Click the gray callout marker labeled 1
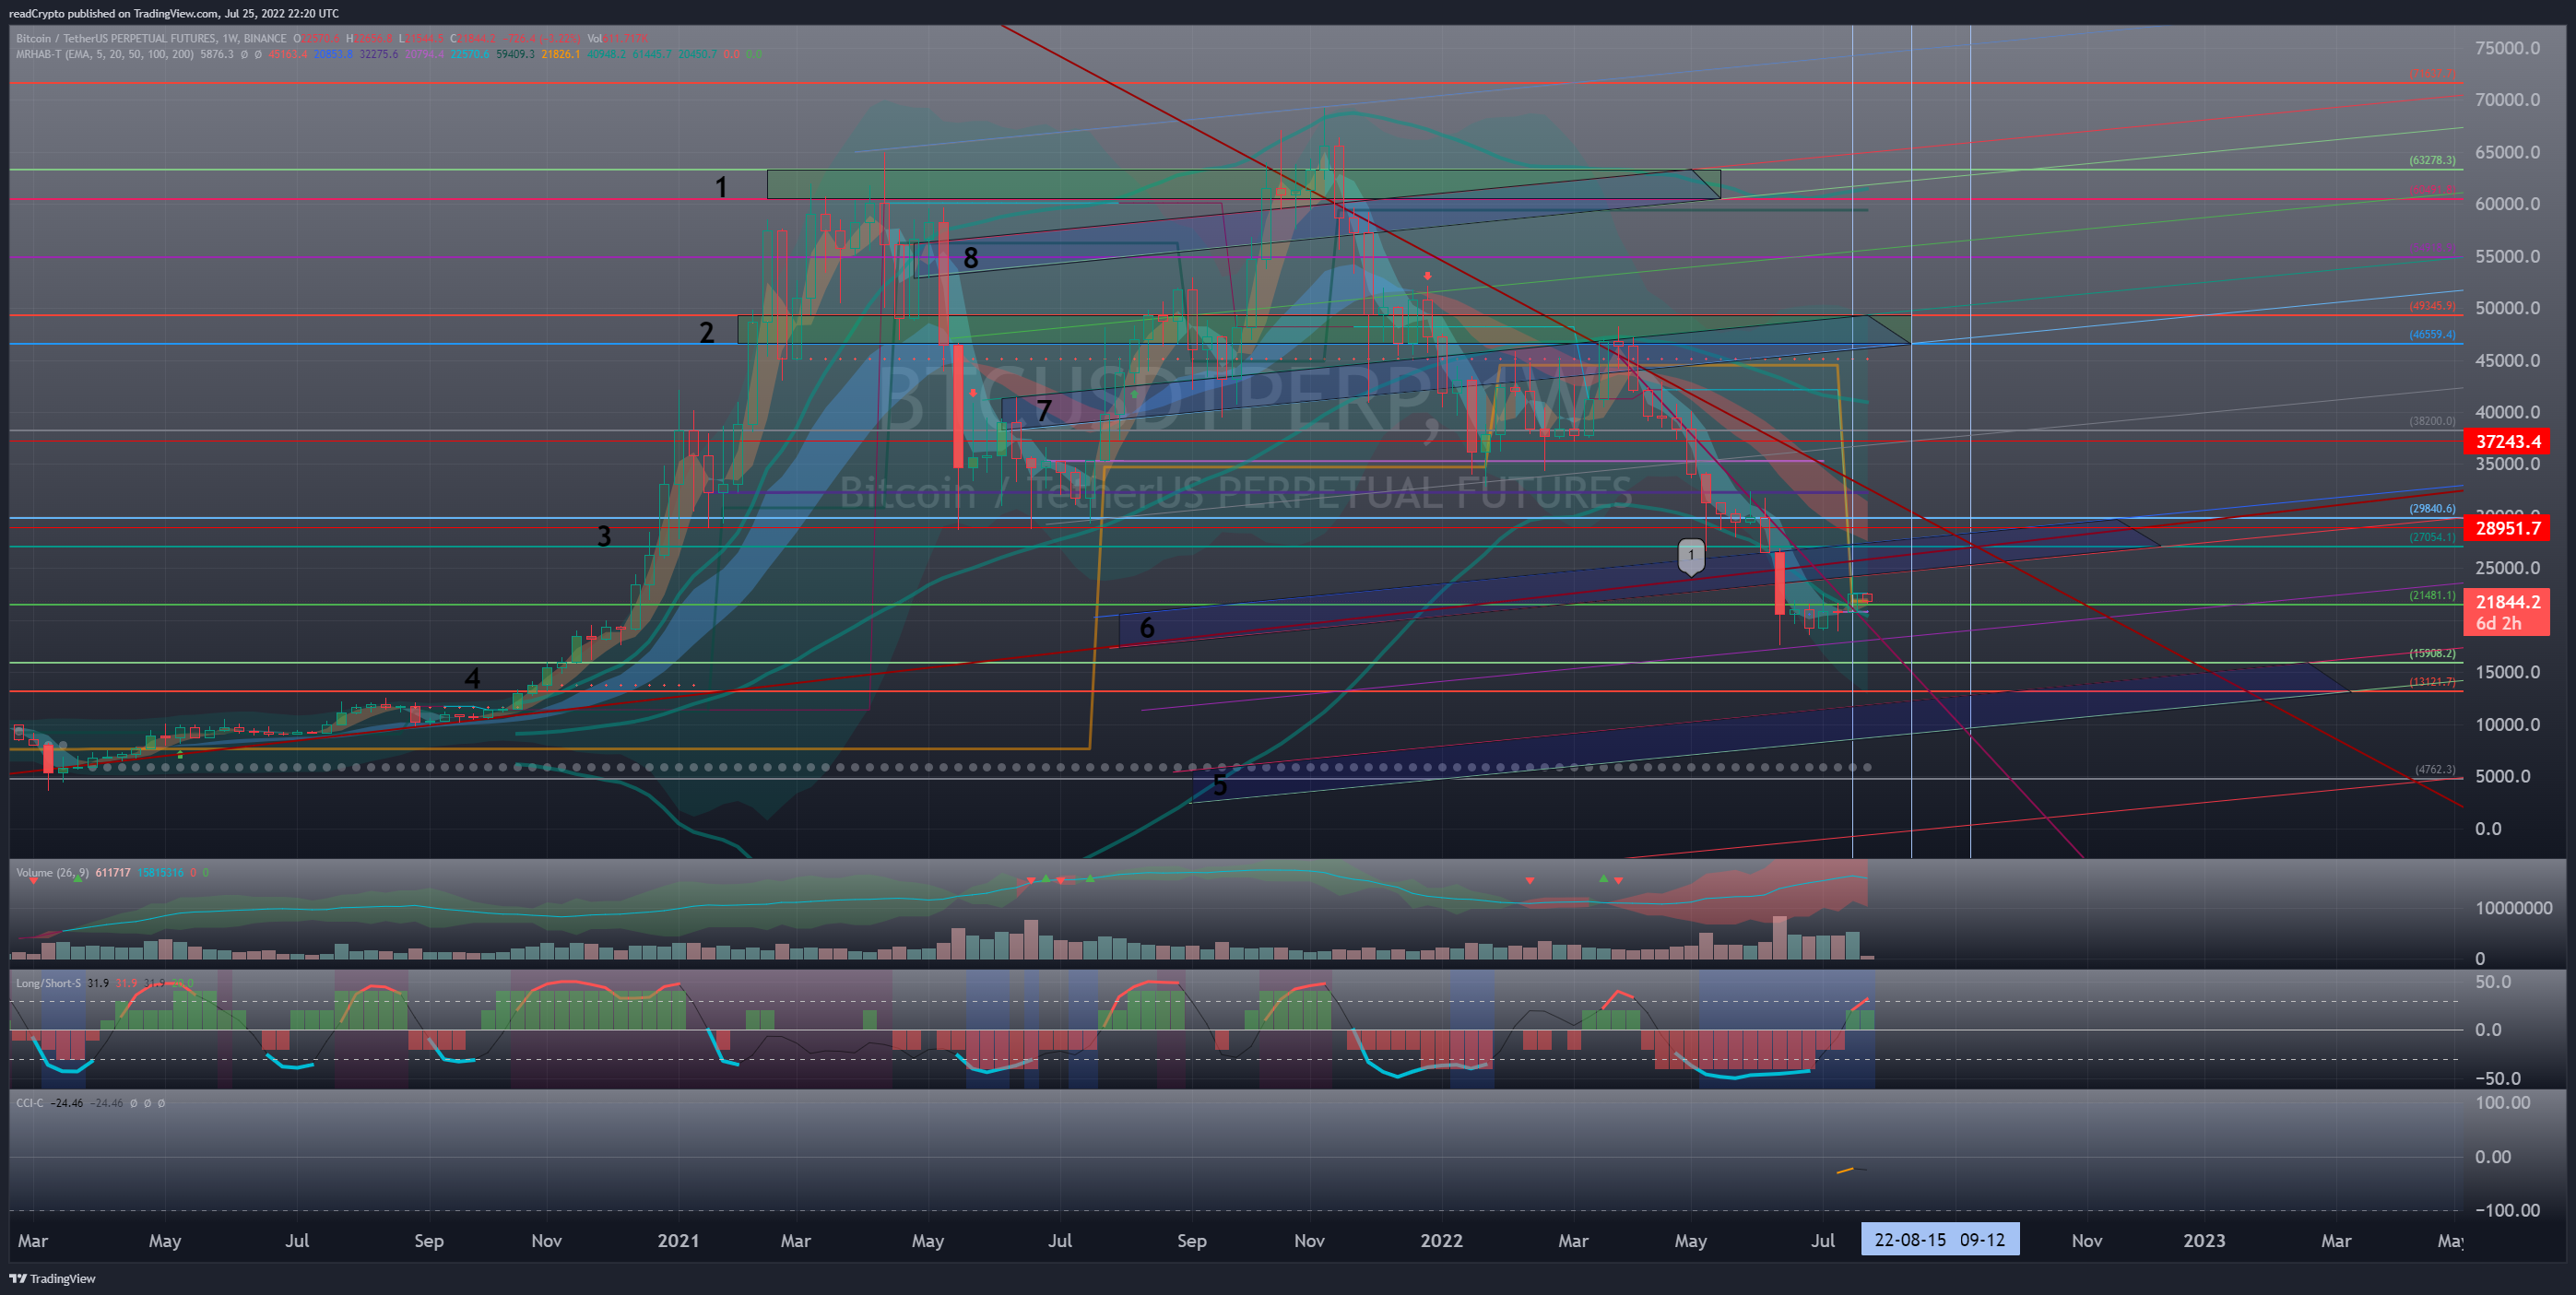 point(1691,556)
